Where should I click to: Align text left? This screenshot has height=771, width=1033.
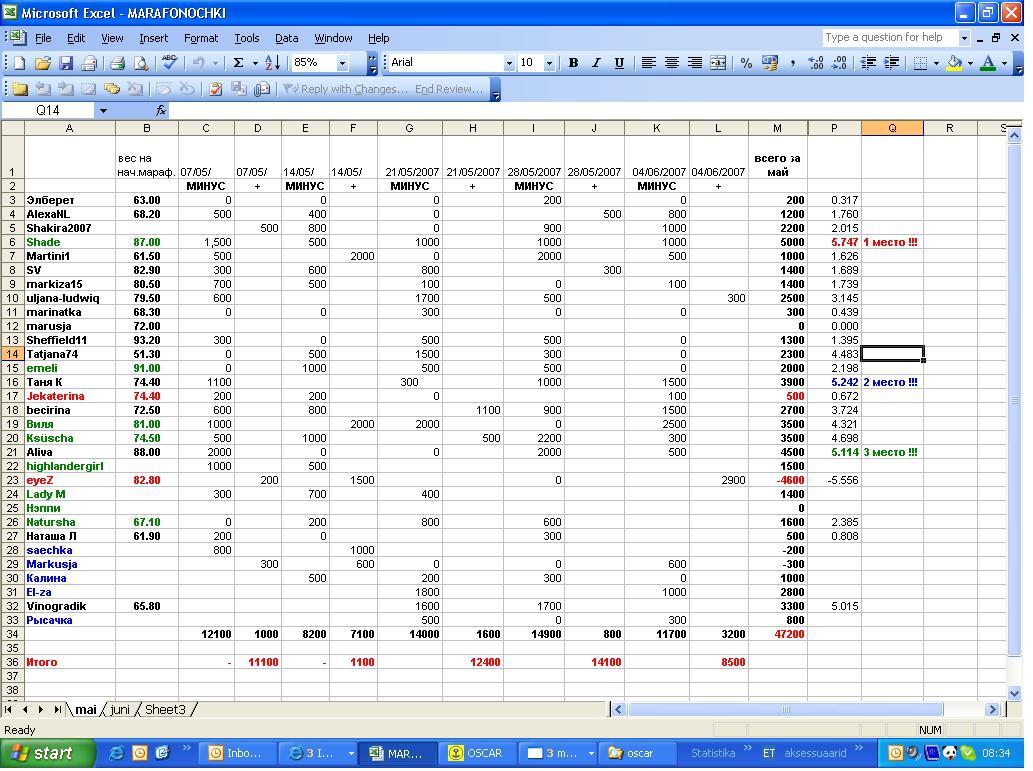pos(648,63)
